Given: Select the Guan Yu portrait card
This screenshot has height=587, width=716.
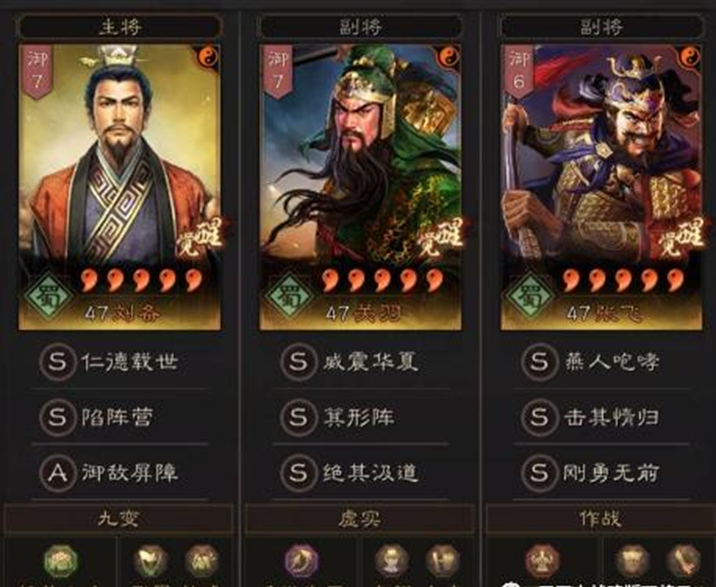Looking at the screenshot, I should click(x=360, y=187).
